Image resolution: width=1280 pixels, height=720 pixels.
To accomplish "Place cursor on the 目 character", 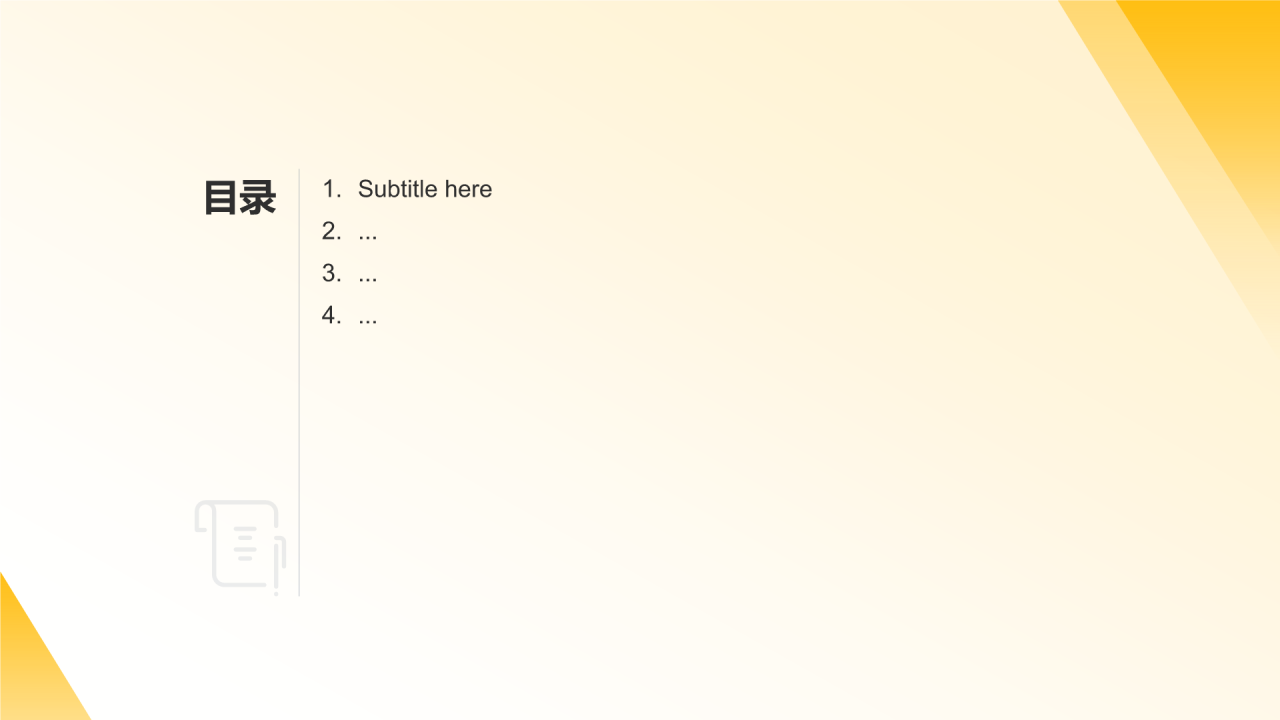I will [221, 197].
